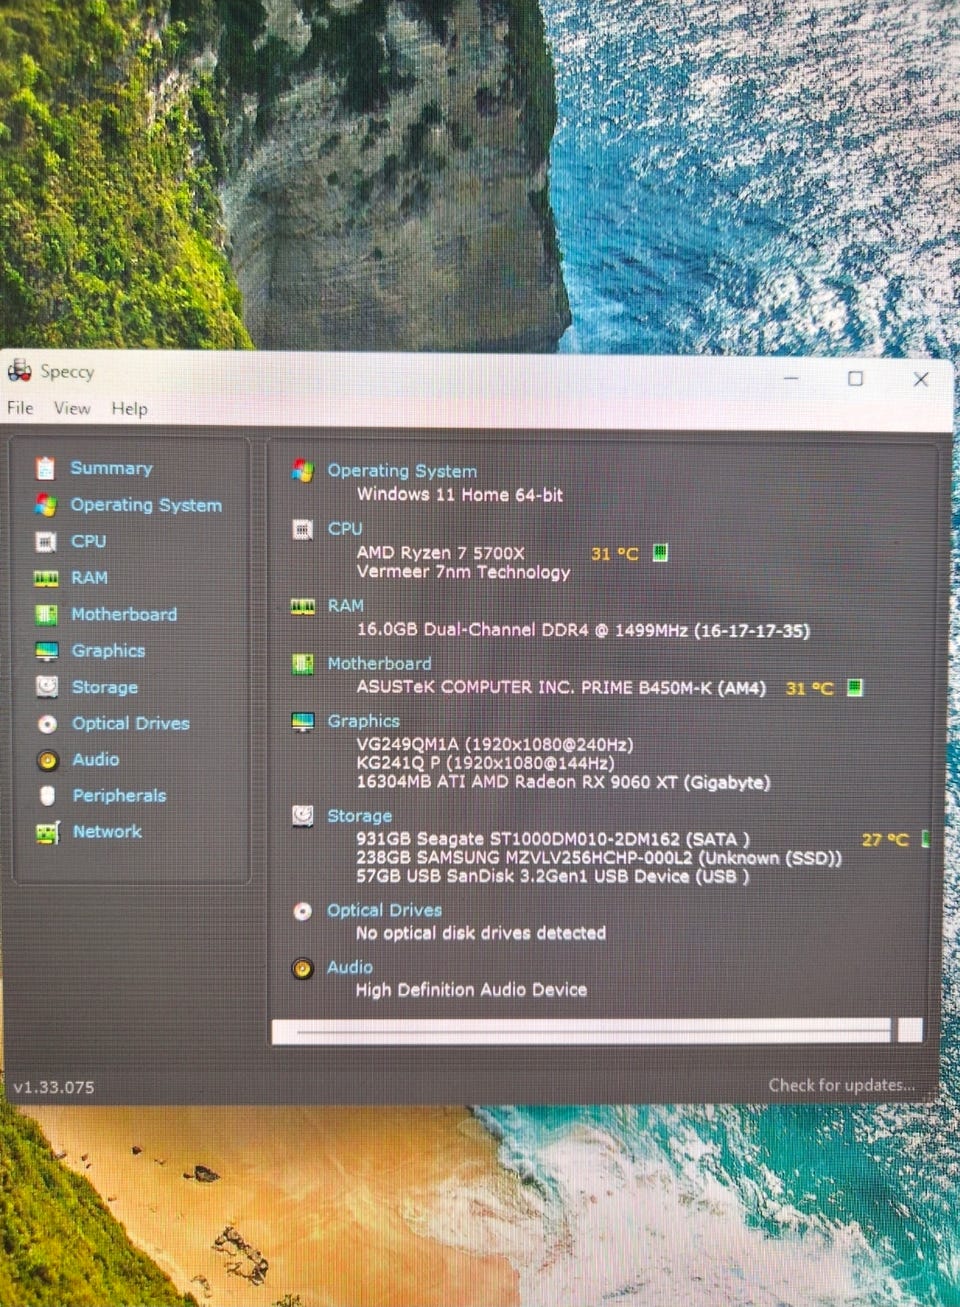This screenshot has height=1307, width=960.
Task: Click speaker icon beside Audio heading in summary
Action: click(x=302, y=968)
